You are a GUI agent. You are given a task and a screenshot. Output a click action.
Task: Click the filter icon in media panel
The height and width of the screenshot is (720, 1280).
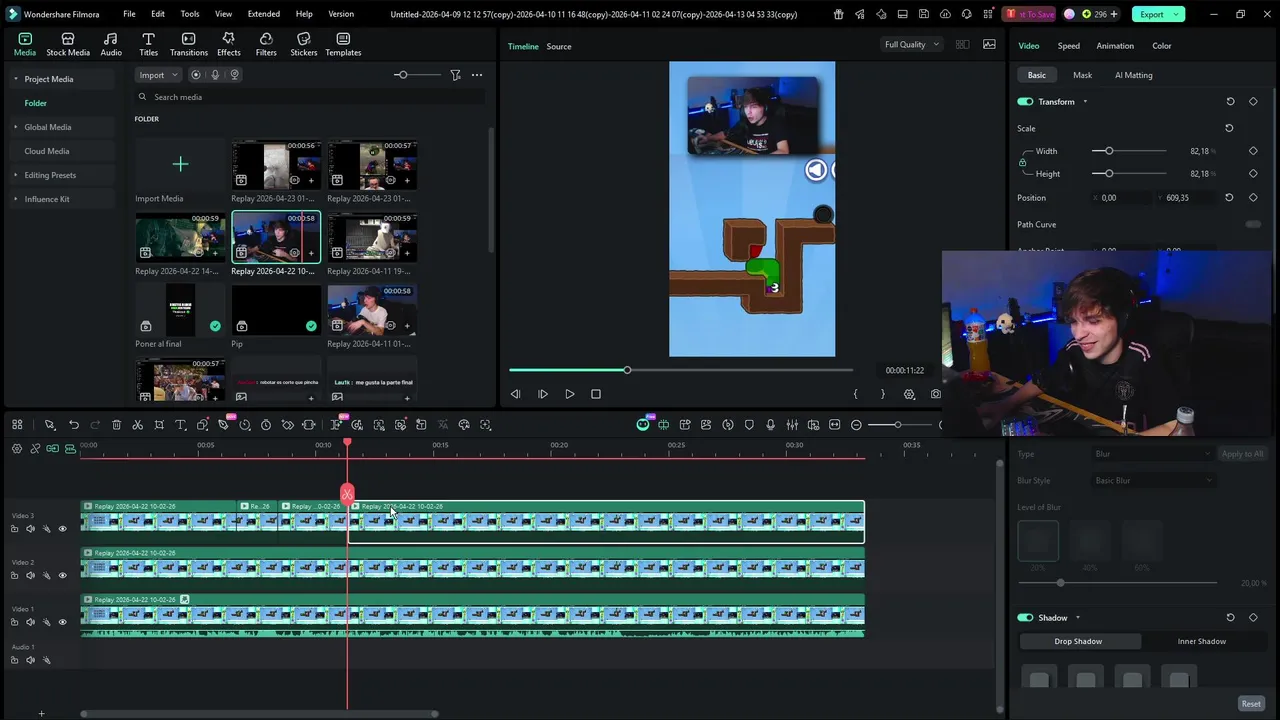click(x=455, y=75)
